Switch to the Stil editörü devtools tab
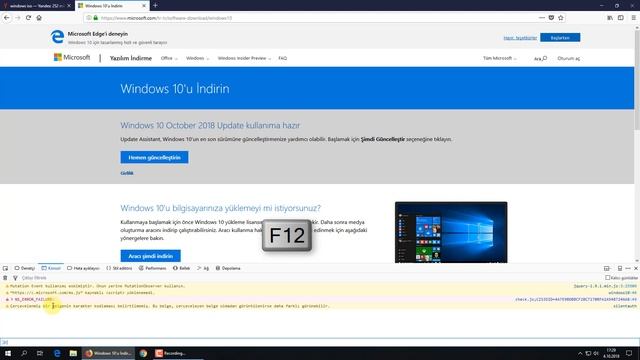This screenshot has height=360, width=640. point(119,268)
